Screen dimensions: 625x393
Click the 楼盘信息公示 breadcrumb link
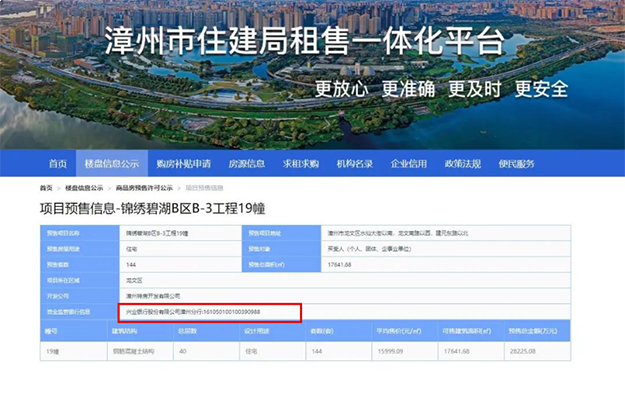[x=84, y=188]
